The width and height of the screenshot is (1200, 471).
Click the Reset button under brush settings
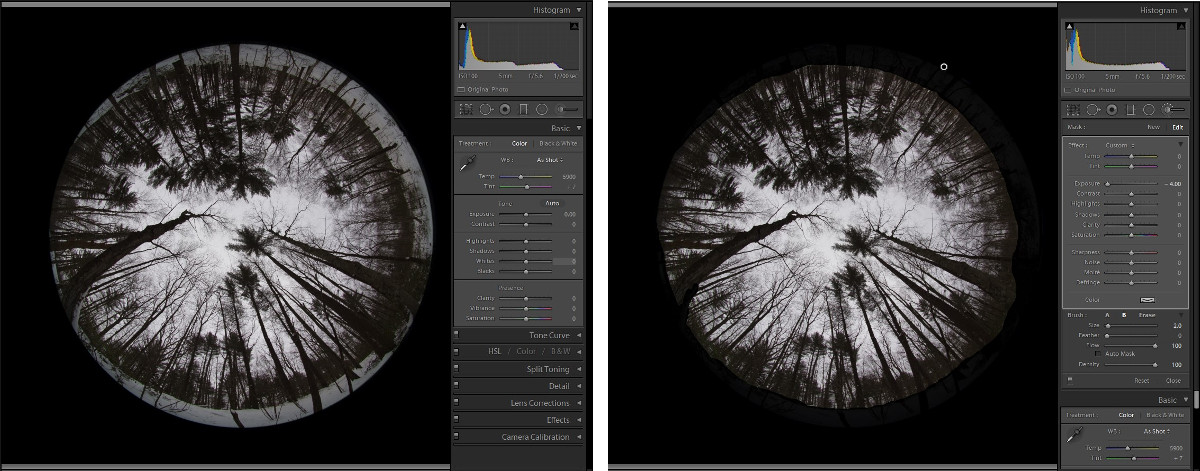[1141, 381]
